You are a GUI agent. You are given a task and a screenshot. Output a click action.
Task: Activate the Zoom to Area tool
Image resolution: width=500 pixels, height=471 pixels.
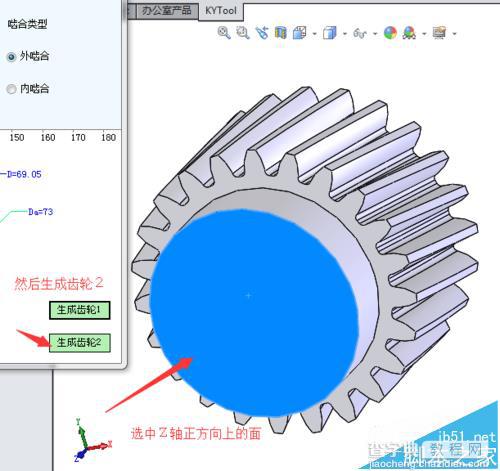tap(243, 33)
